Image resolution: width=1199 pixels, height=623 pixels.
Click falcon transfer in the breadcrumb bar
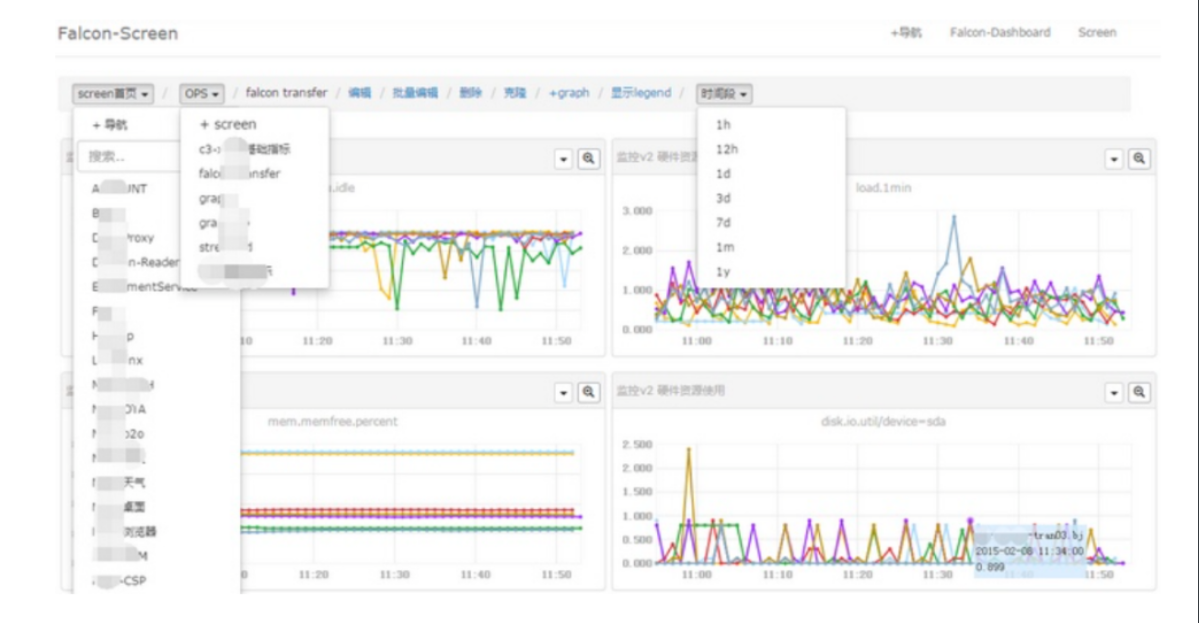coord(286,92)
